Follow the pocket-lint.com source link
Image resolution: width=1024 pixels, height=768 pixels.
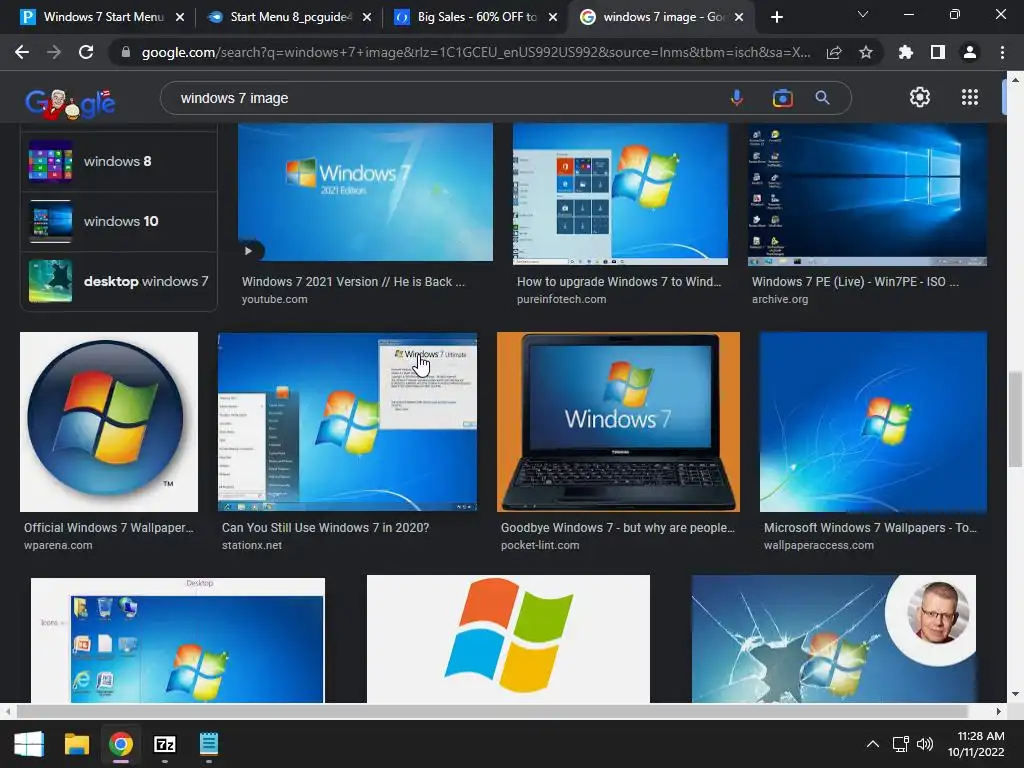[540, 545]
